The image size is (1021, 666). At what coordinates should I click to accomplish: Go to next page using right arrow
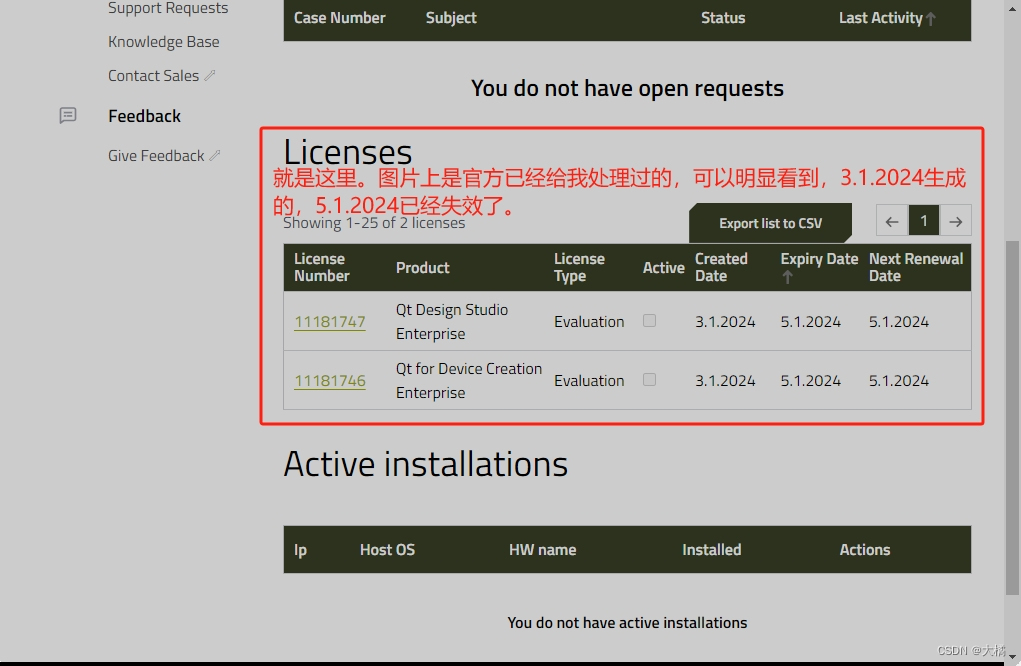click(956, 221)
